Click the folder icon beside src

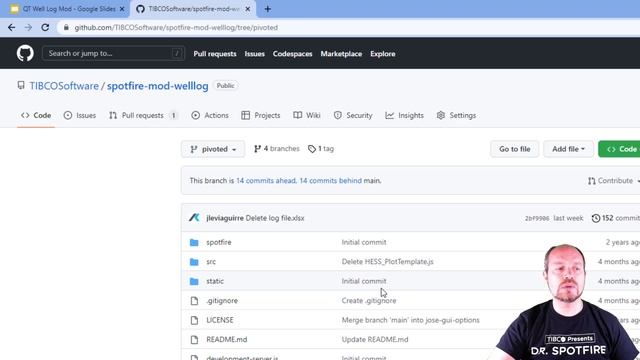tap(194, 262)
